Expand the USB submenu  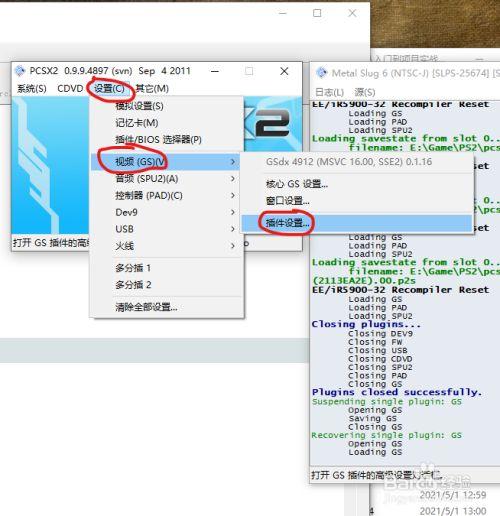click(x=166, y=229)
